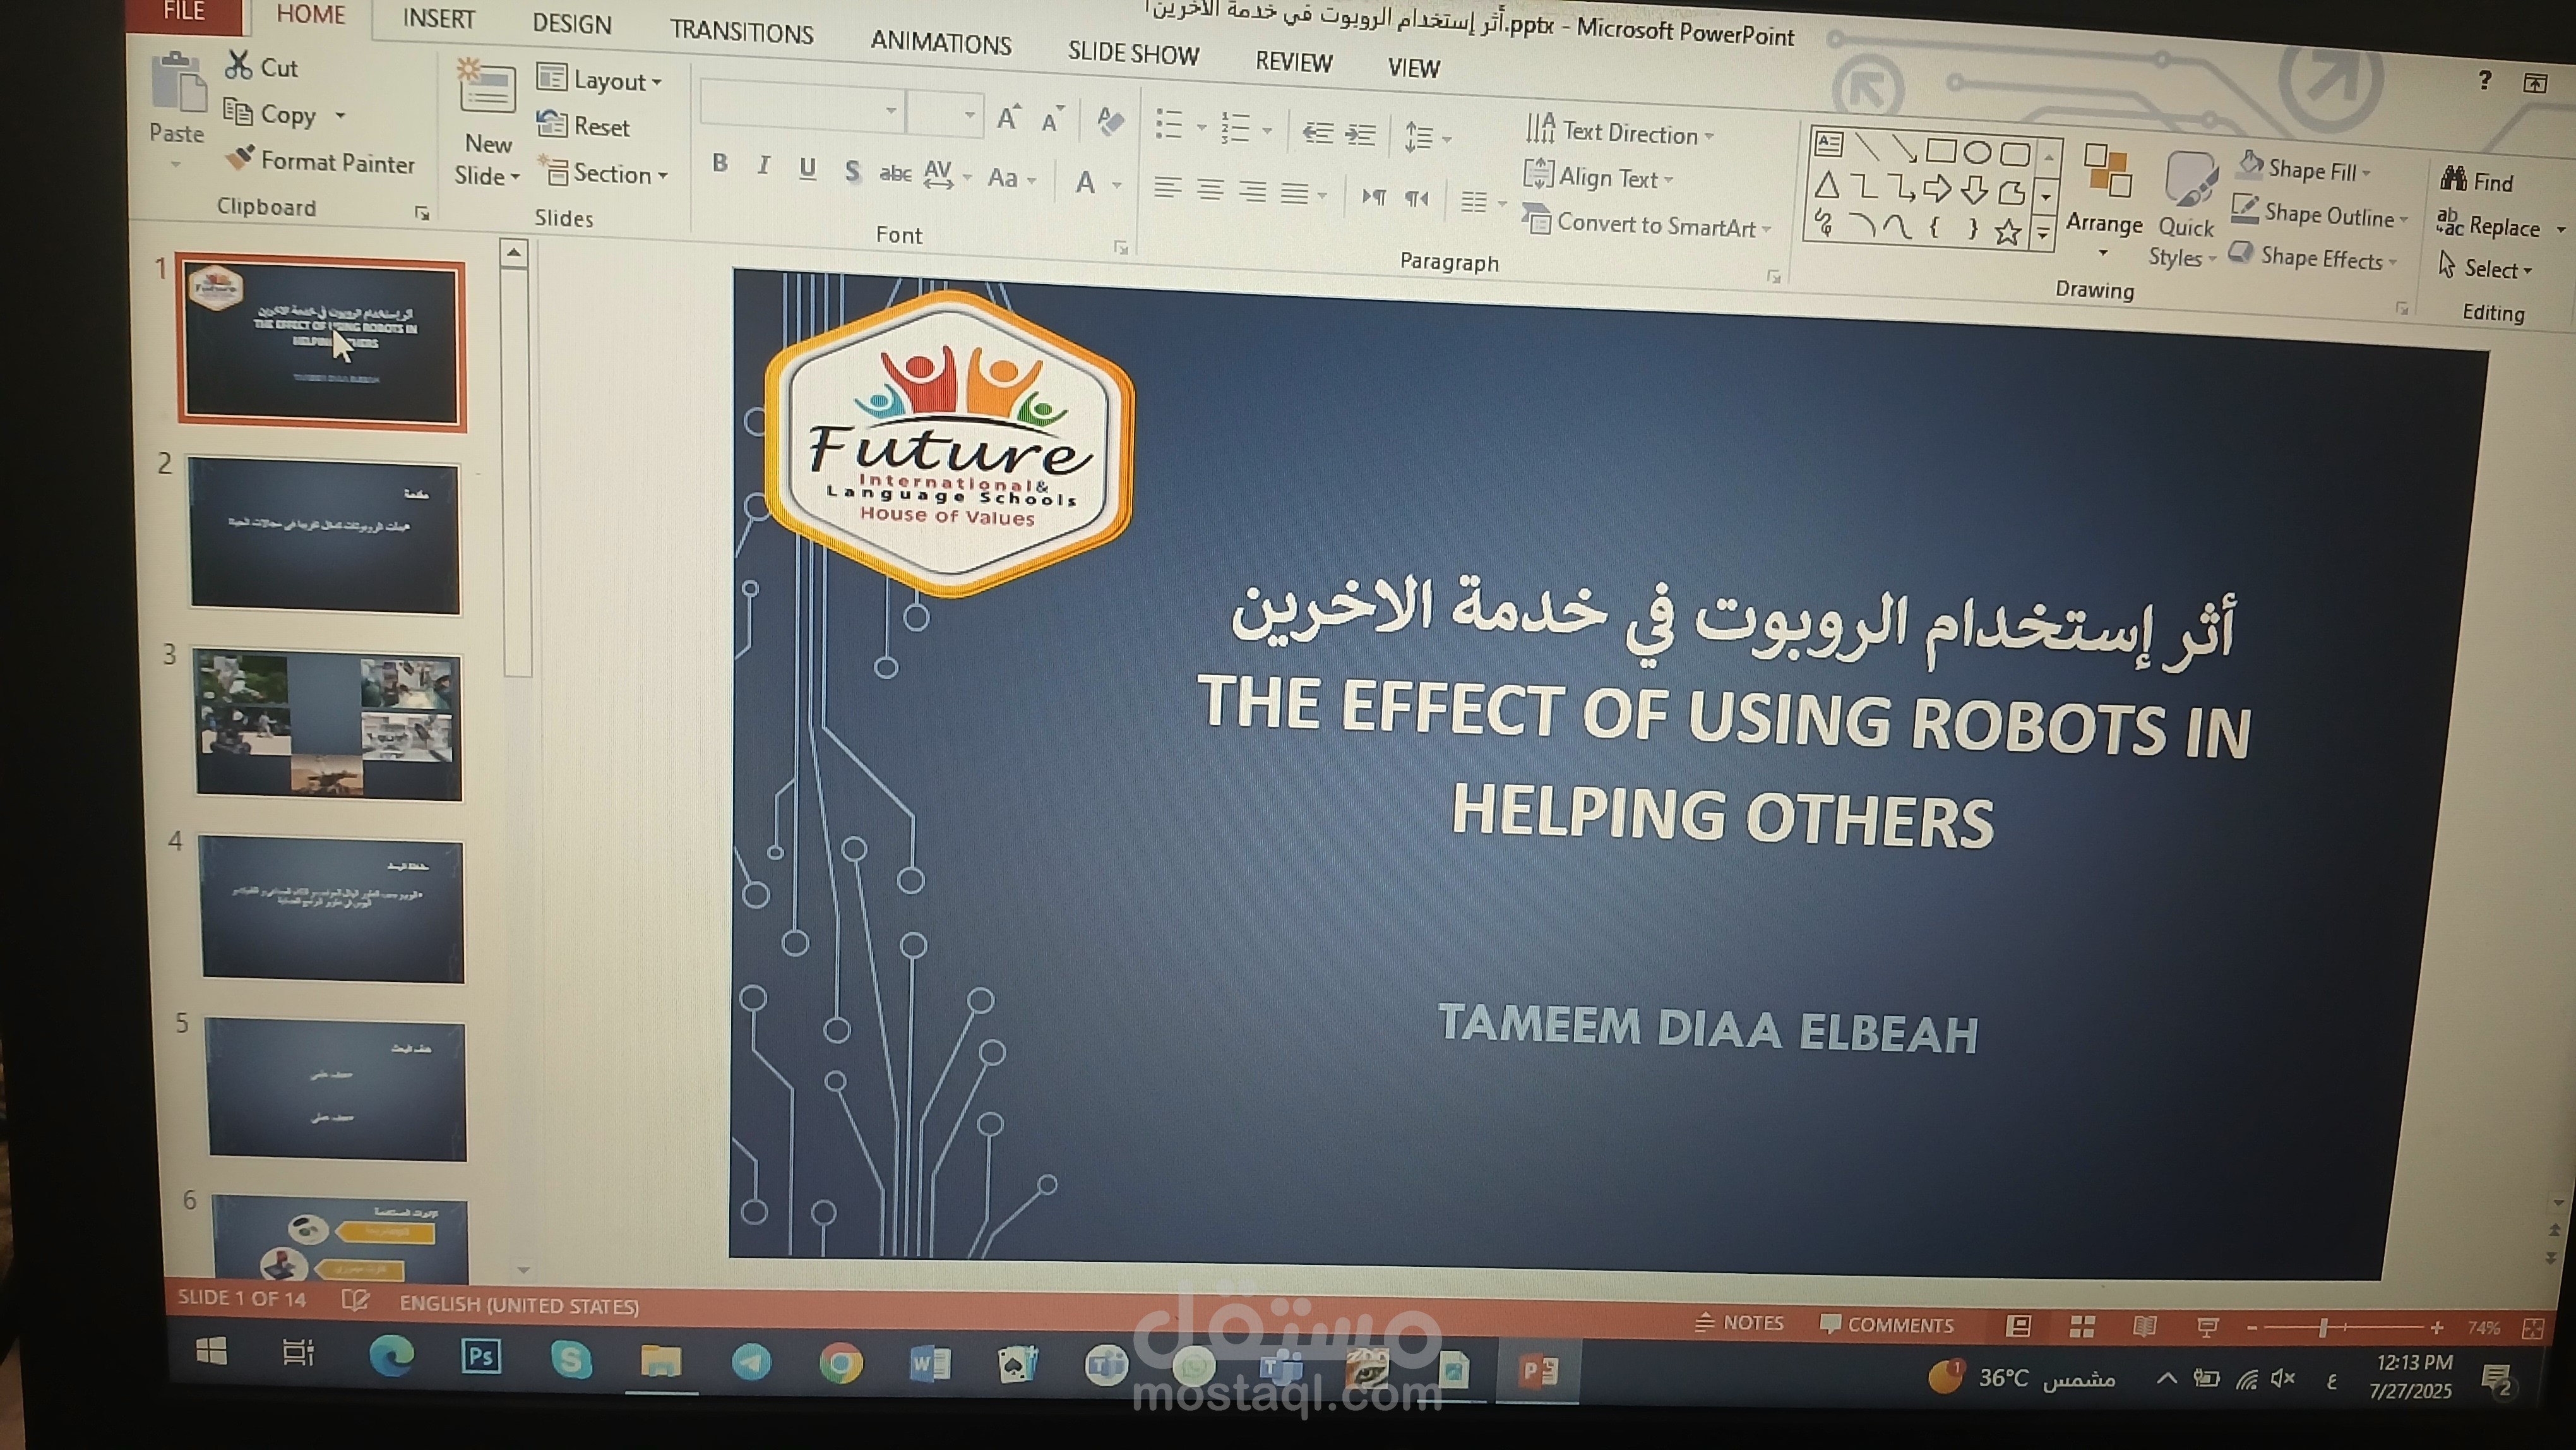
Task: Click the slide title text box
Action: (x=1725, y=712)
